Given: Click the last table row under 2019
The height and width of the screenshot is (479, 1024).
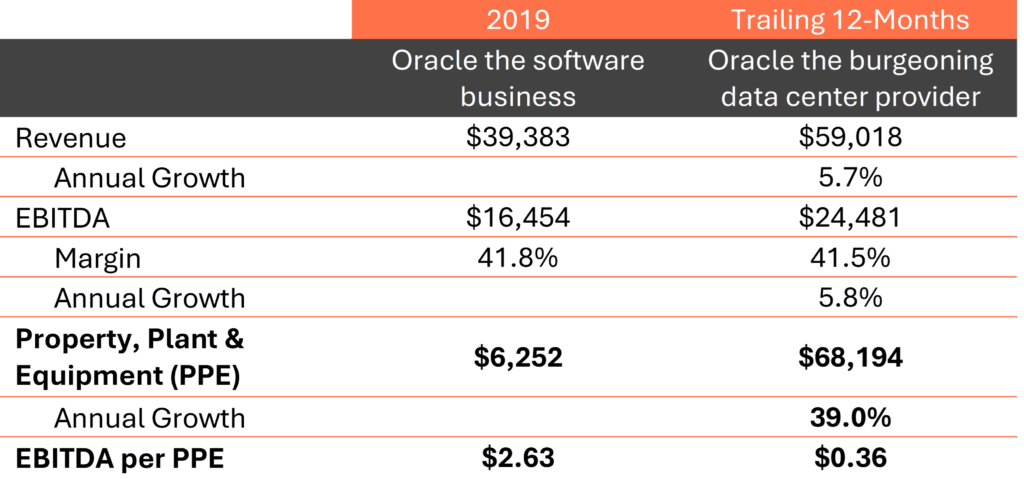Looking at the screenshot, I should pyautogui.click(x=518, y=457).
